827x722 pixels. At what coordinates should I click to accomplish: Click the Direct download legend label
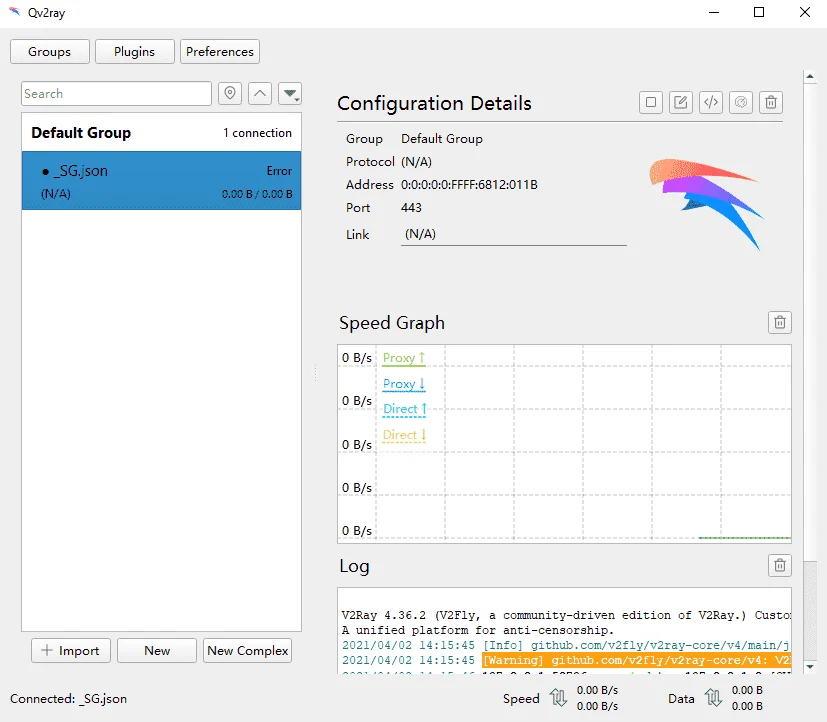[x=404, y=435]
